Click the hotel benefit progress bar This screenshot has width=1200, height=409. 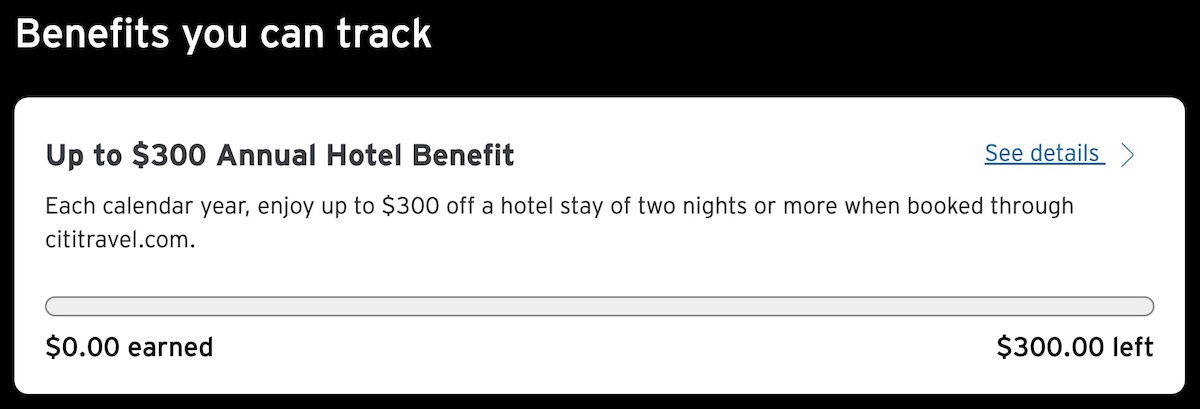[x=600, y=306]
